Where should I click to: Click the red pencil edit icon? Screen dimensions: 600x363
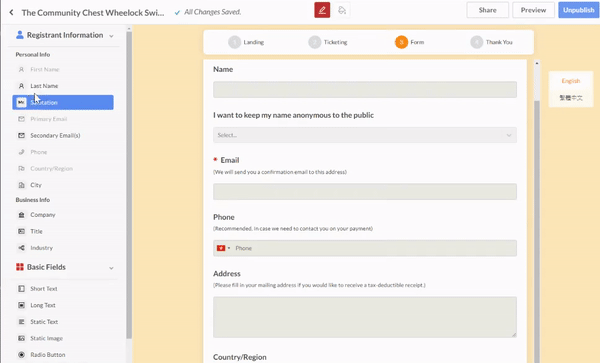click(x=322, y=10)
